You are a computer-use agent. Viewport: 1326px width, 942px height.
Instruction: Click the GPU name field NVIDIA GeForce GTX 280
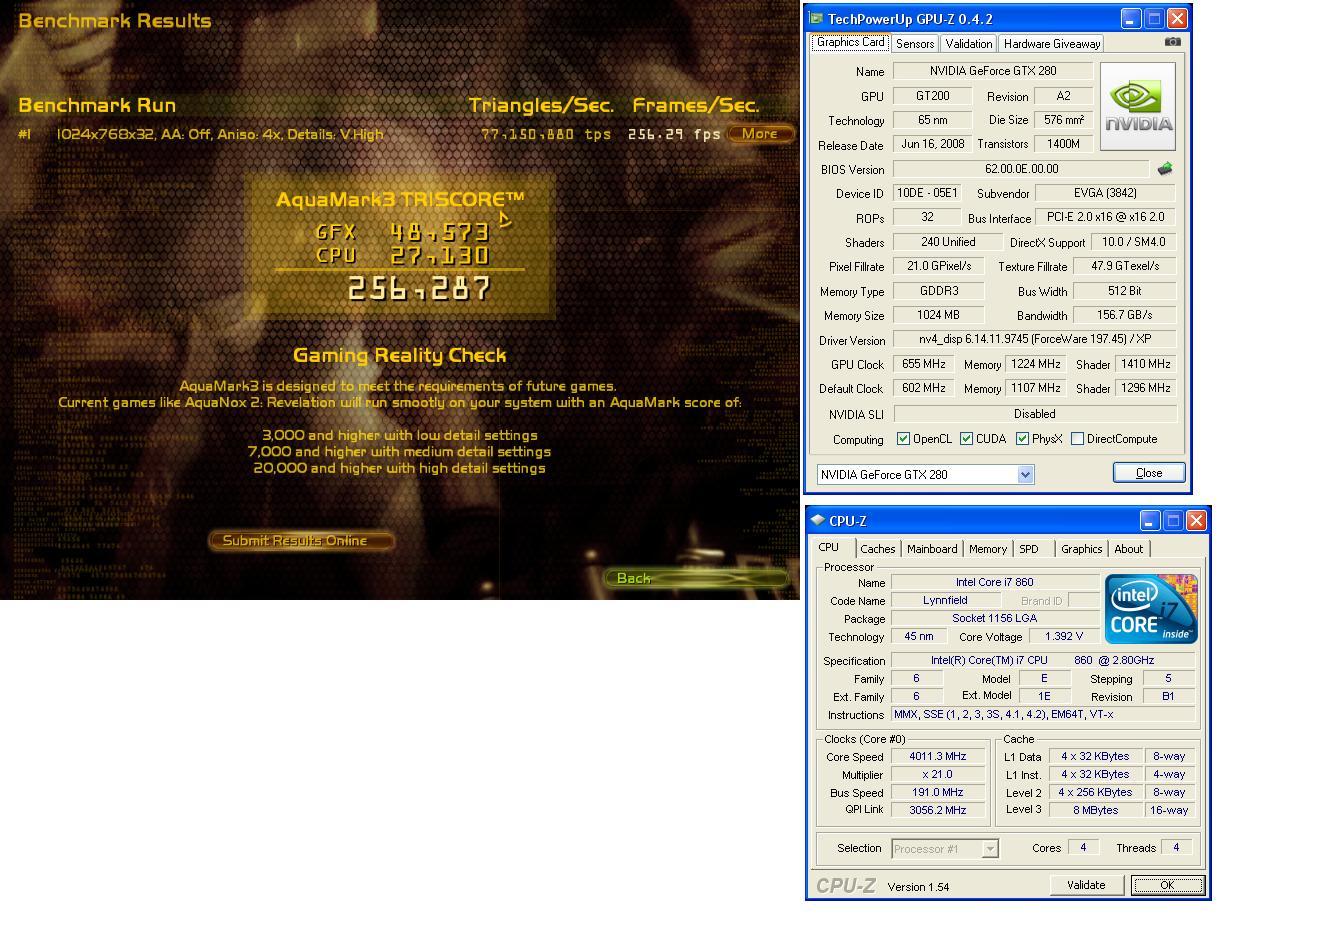pos(992,71)
